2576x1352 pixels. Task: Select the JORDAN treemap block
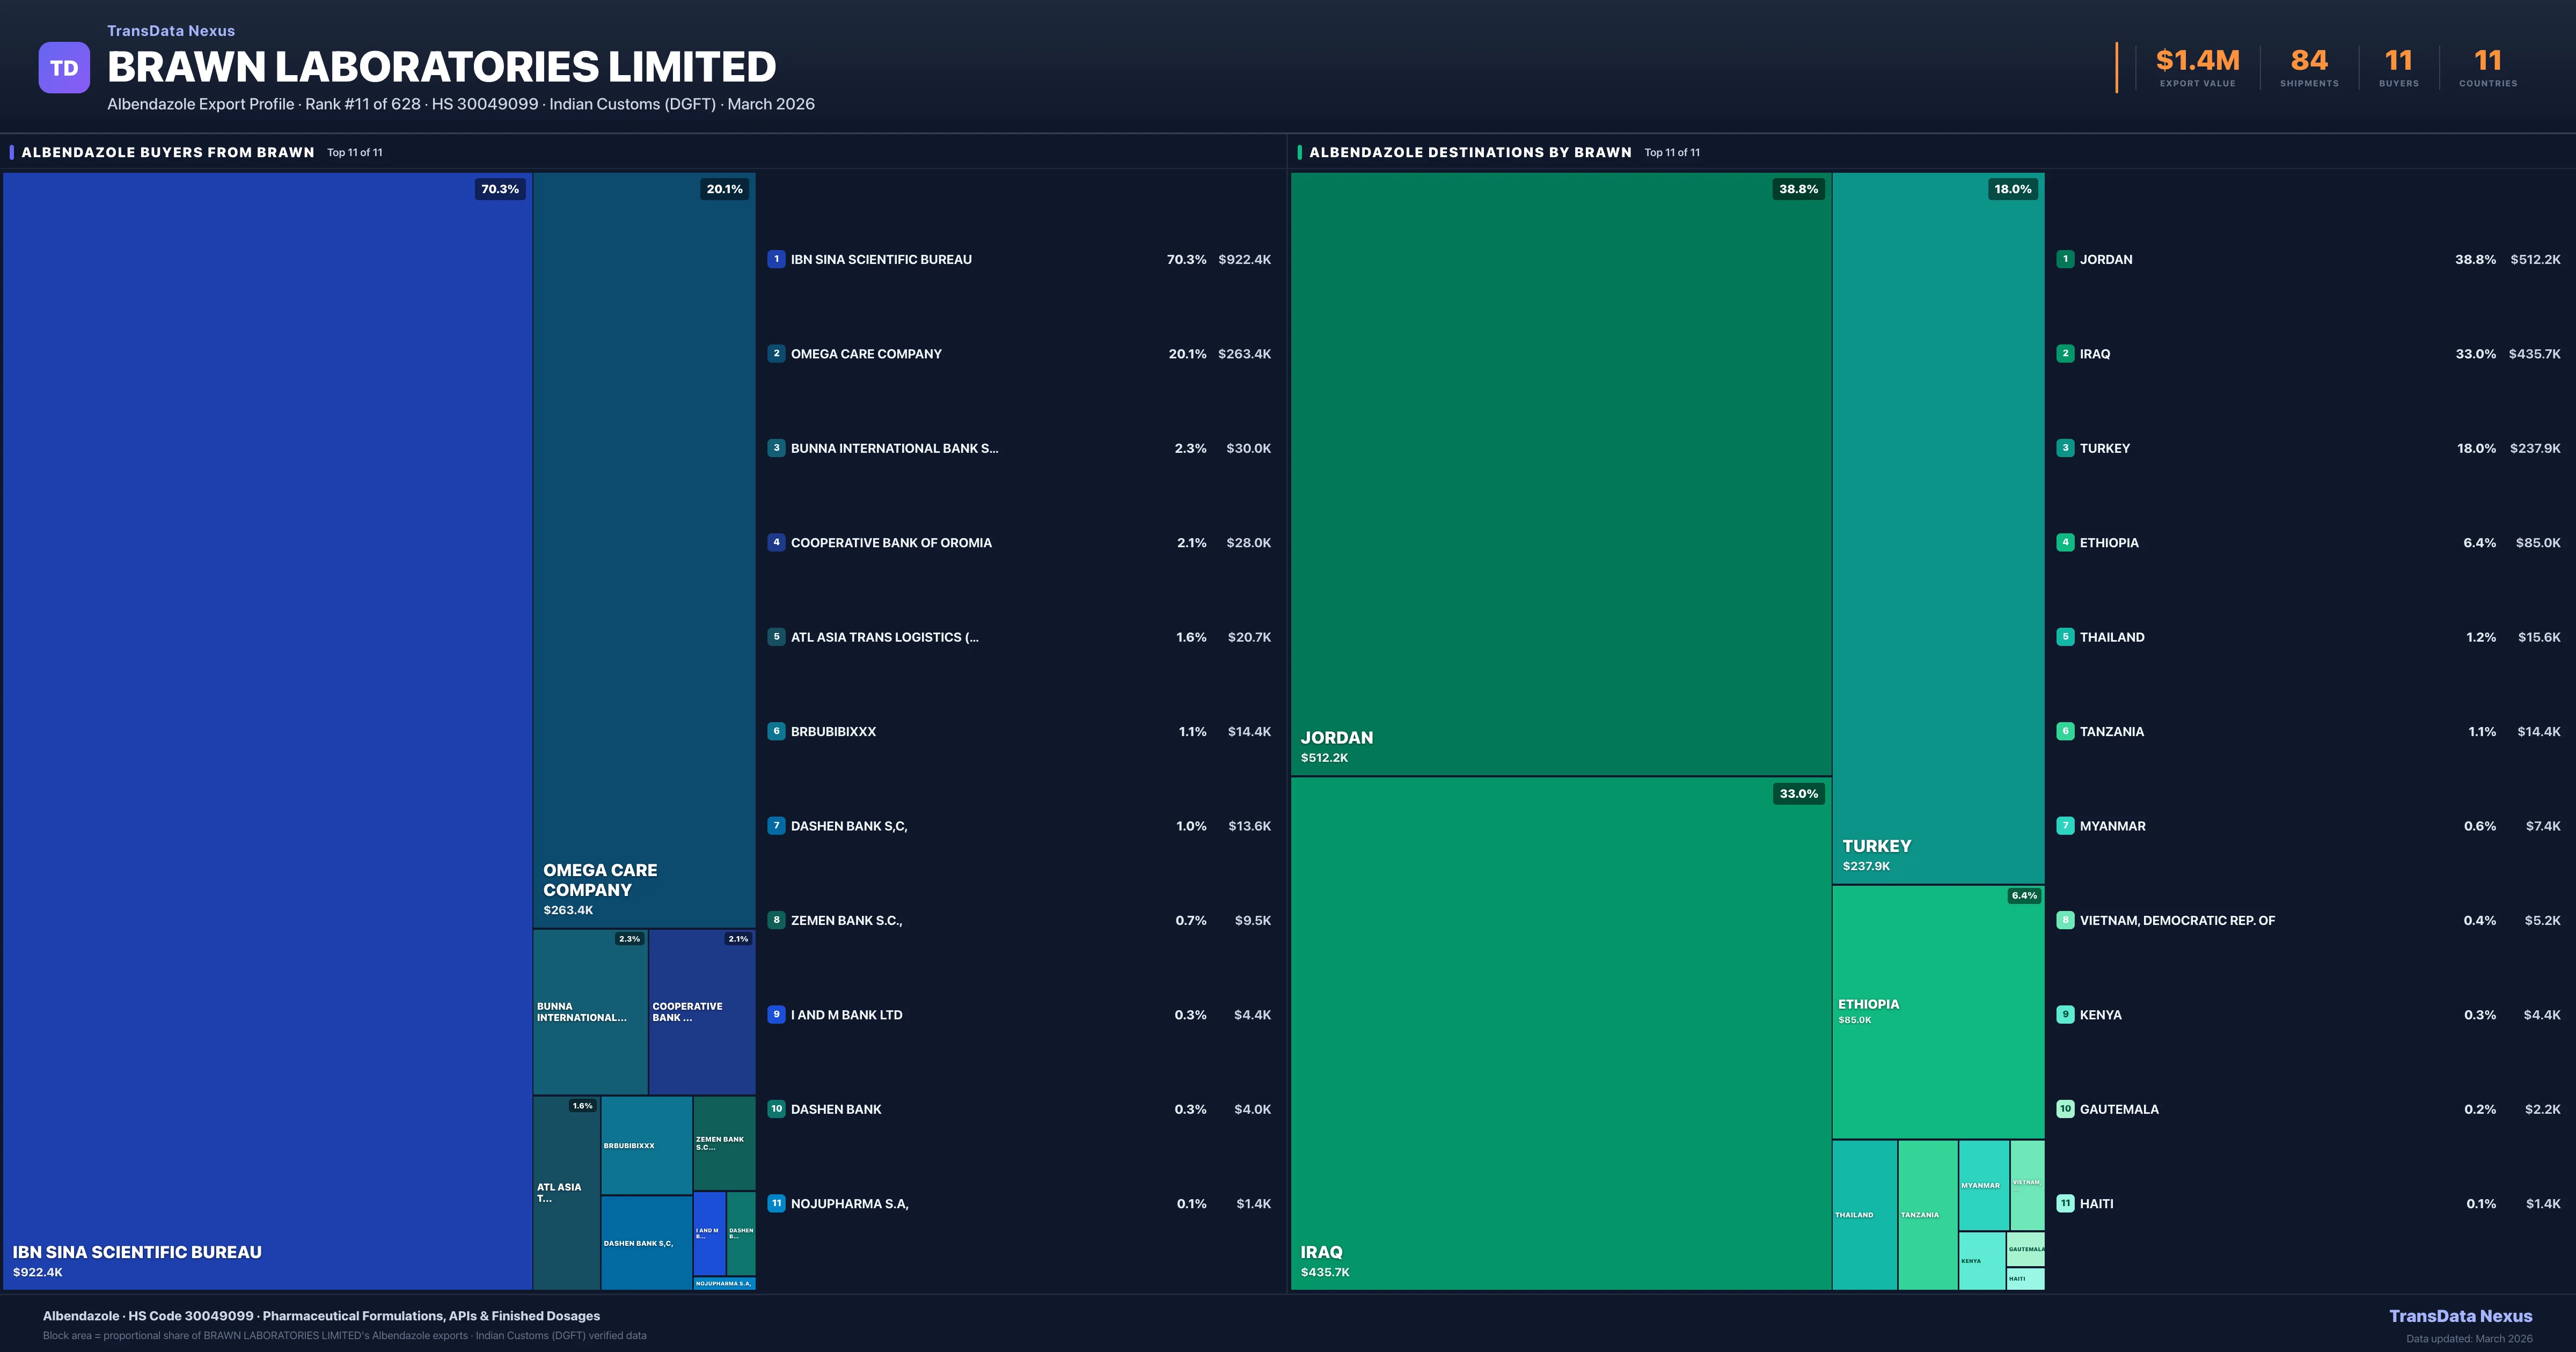click(x=1560, y=474)
